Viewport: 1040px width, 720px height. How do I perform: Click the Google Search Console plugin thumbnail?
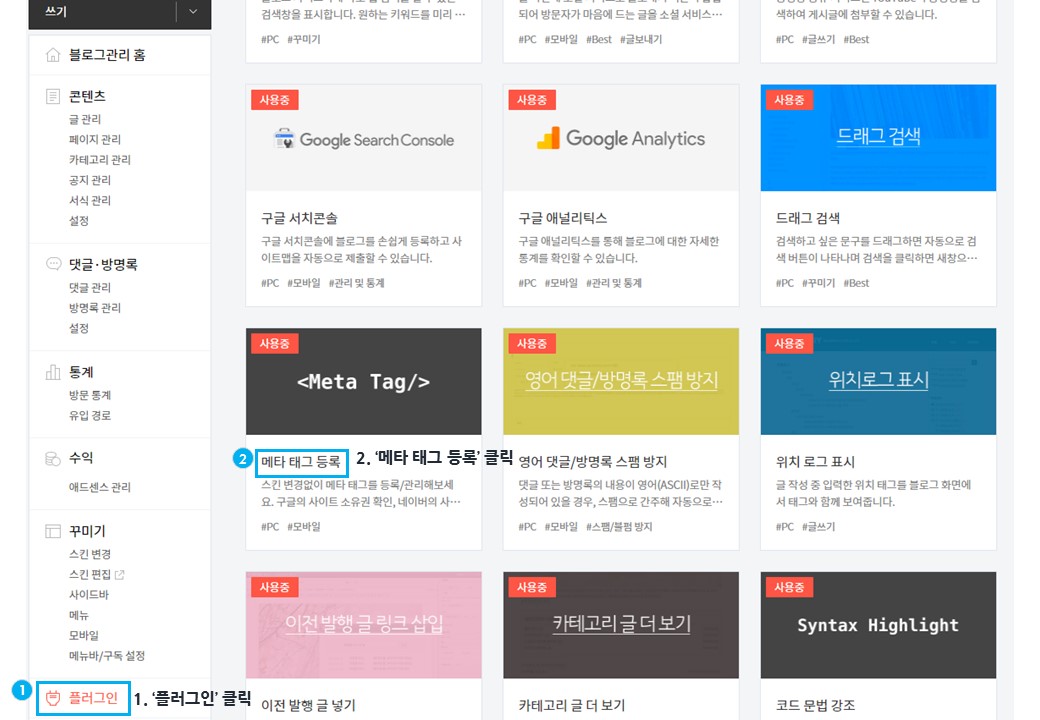click(363, 138)
